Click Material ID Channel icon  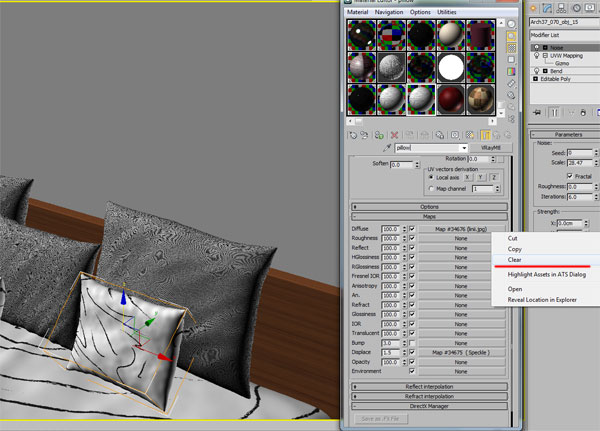455,135
